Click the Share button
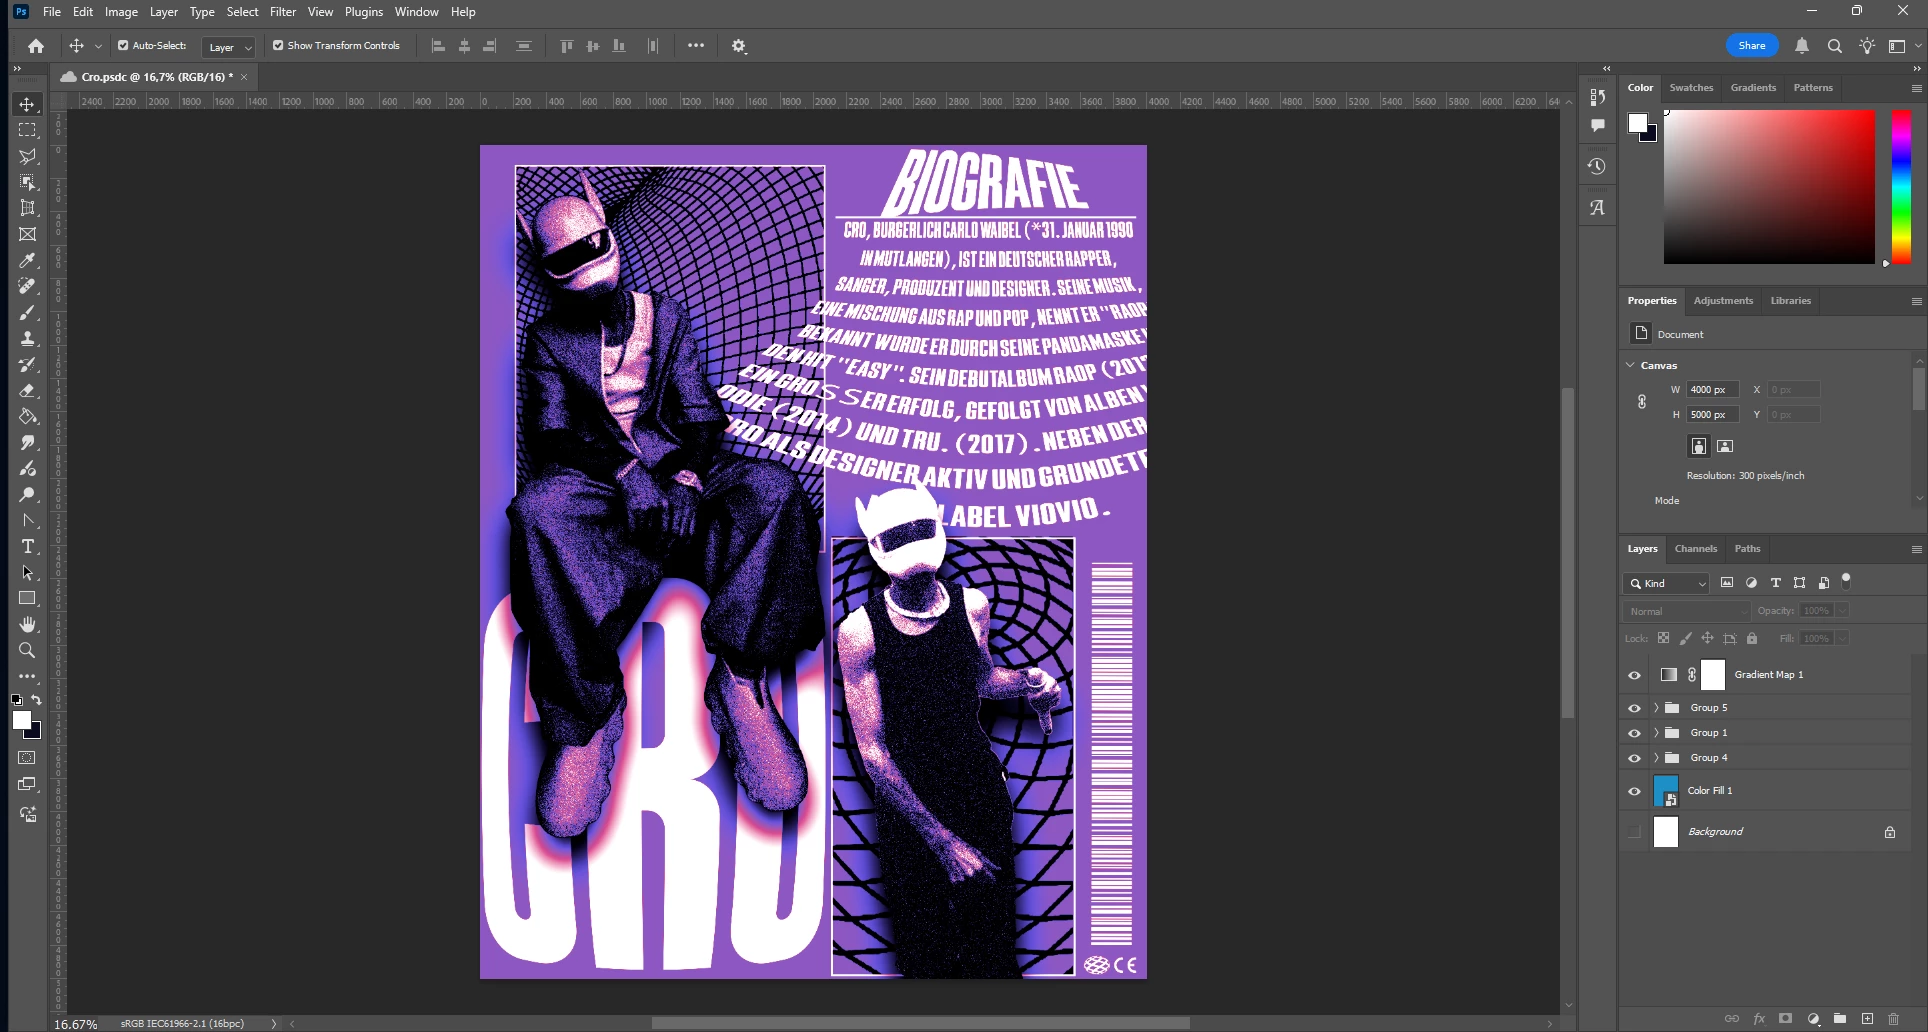Image resolution: width=1928 pixels, height=1032 pixels. click(1752, 46)
